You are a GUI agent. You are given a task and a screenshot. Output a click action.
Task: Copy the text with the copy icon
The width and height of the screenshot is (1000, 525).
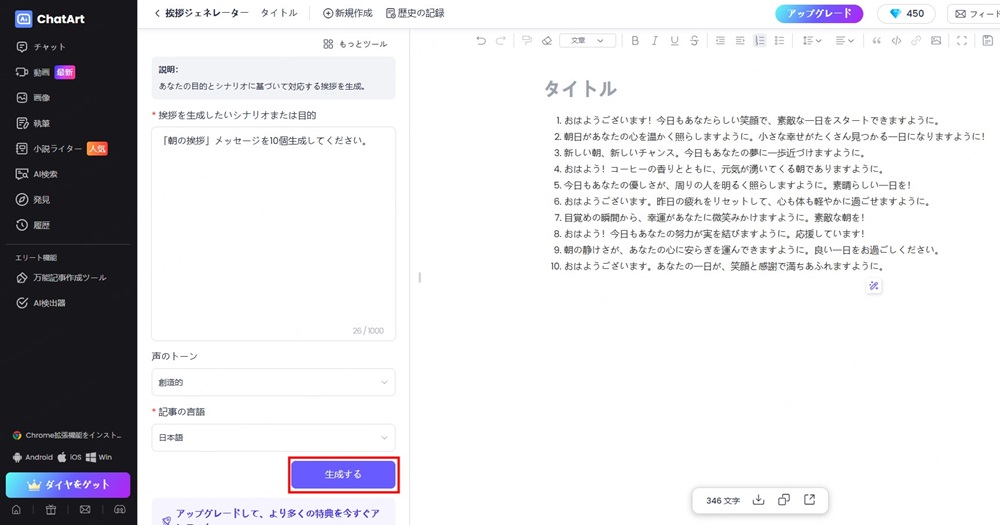coord(784,500)
